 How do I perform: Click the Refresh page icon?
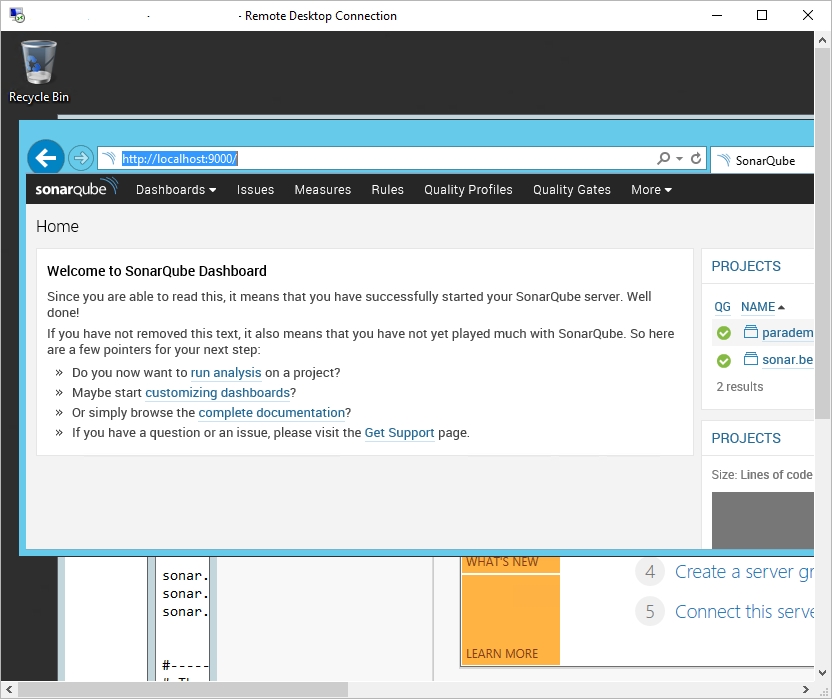tap(696, 158)
